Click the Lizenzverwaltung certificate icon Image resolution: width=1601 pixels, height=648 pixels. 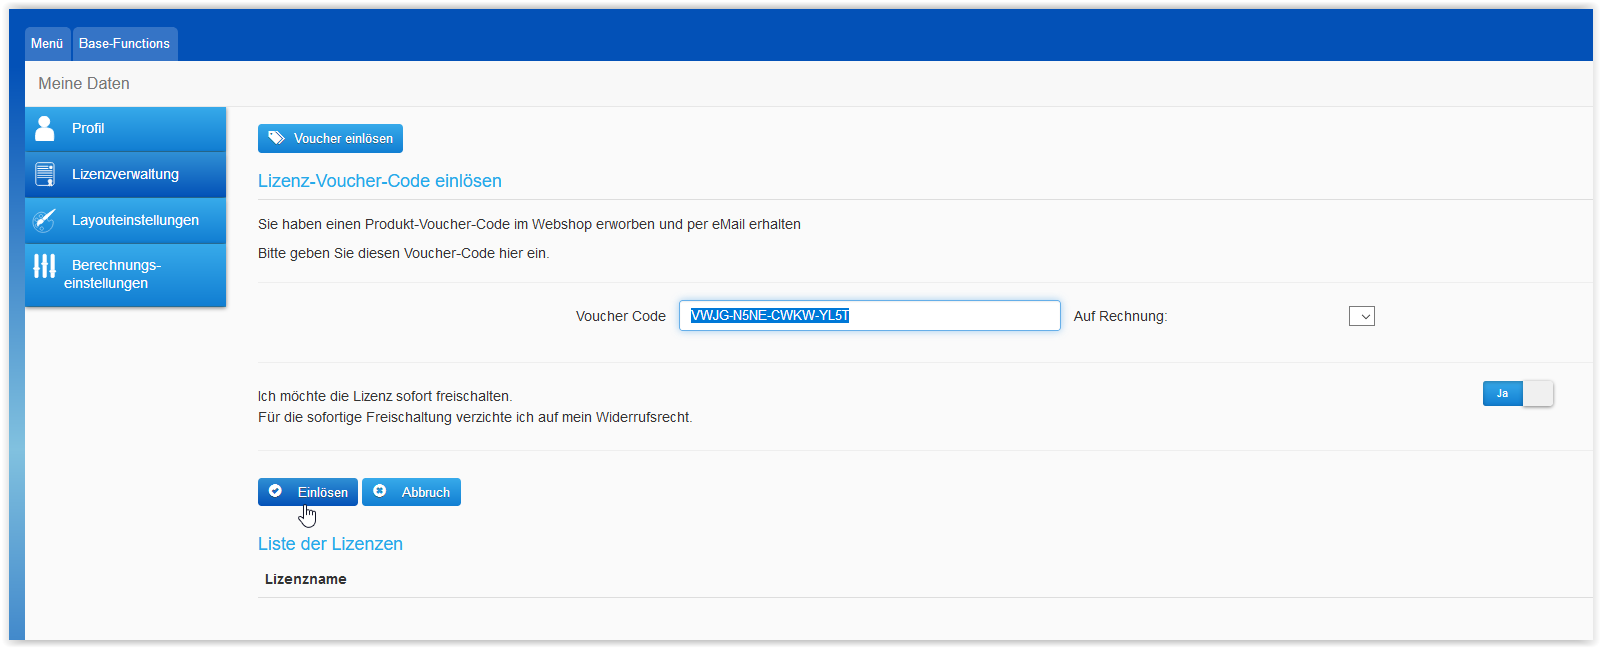click(45, 174)
